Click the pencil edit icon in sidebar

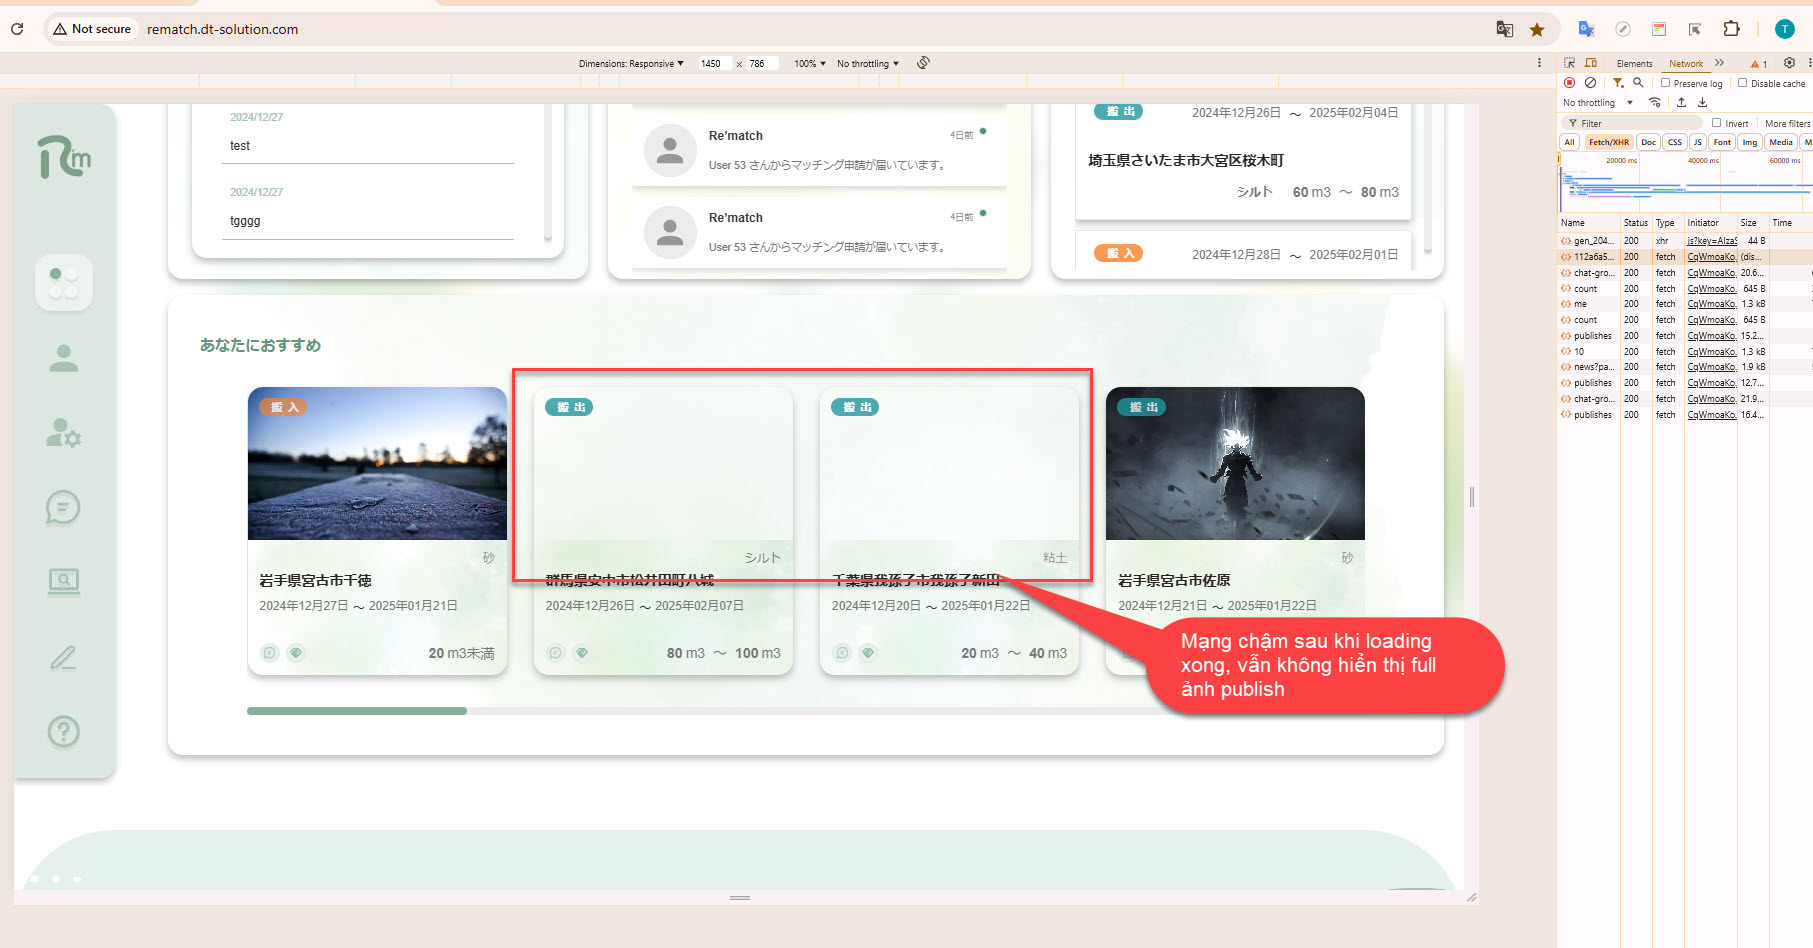click(64, 657)
